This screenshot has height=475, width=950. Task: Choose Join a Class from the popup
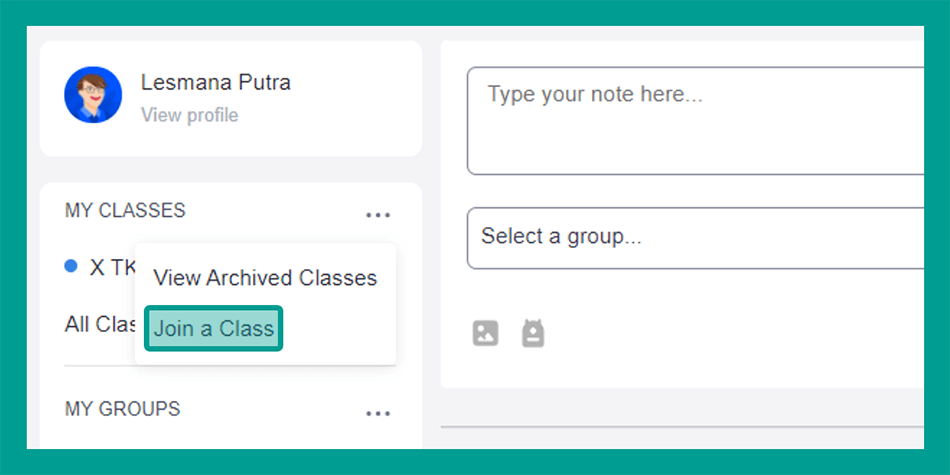(213, 328)
